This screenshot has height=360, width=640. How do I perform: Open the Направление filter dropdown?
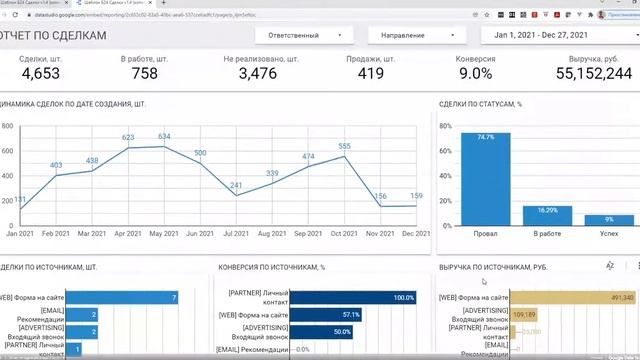[417, 36]
